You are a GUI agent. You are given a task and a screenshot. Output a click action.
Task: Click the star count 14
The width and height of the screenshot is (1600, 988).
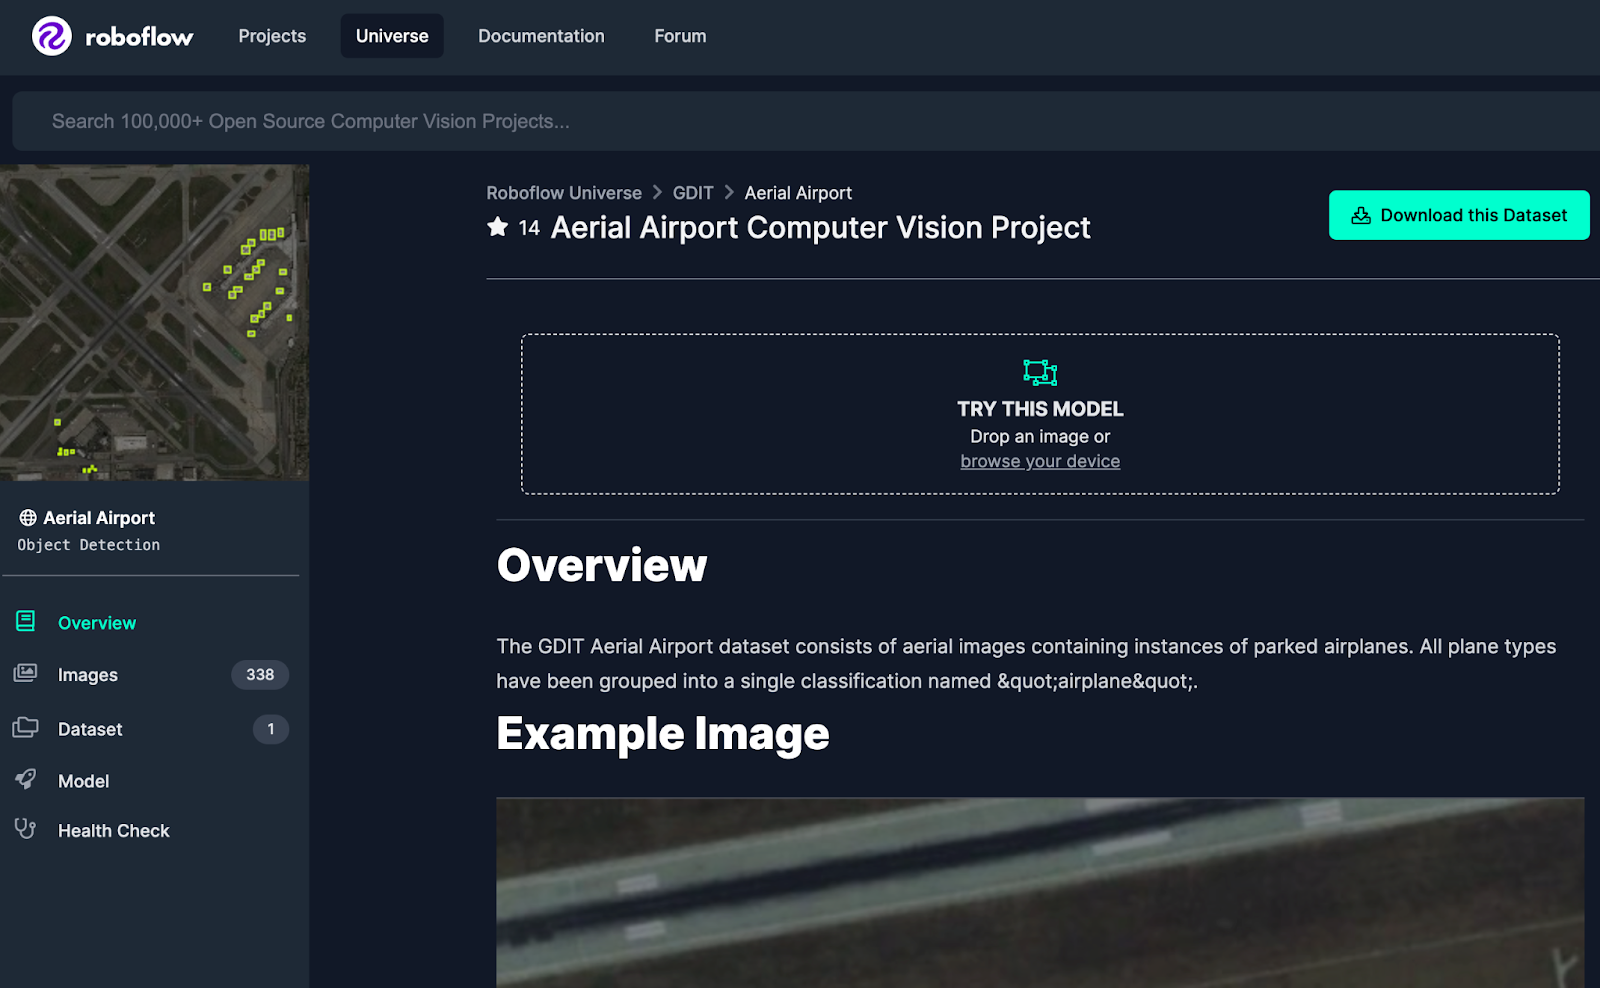point(529,228)
